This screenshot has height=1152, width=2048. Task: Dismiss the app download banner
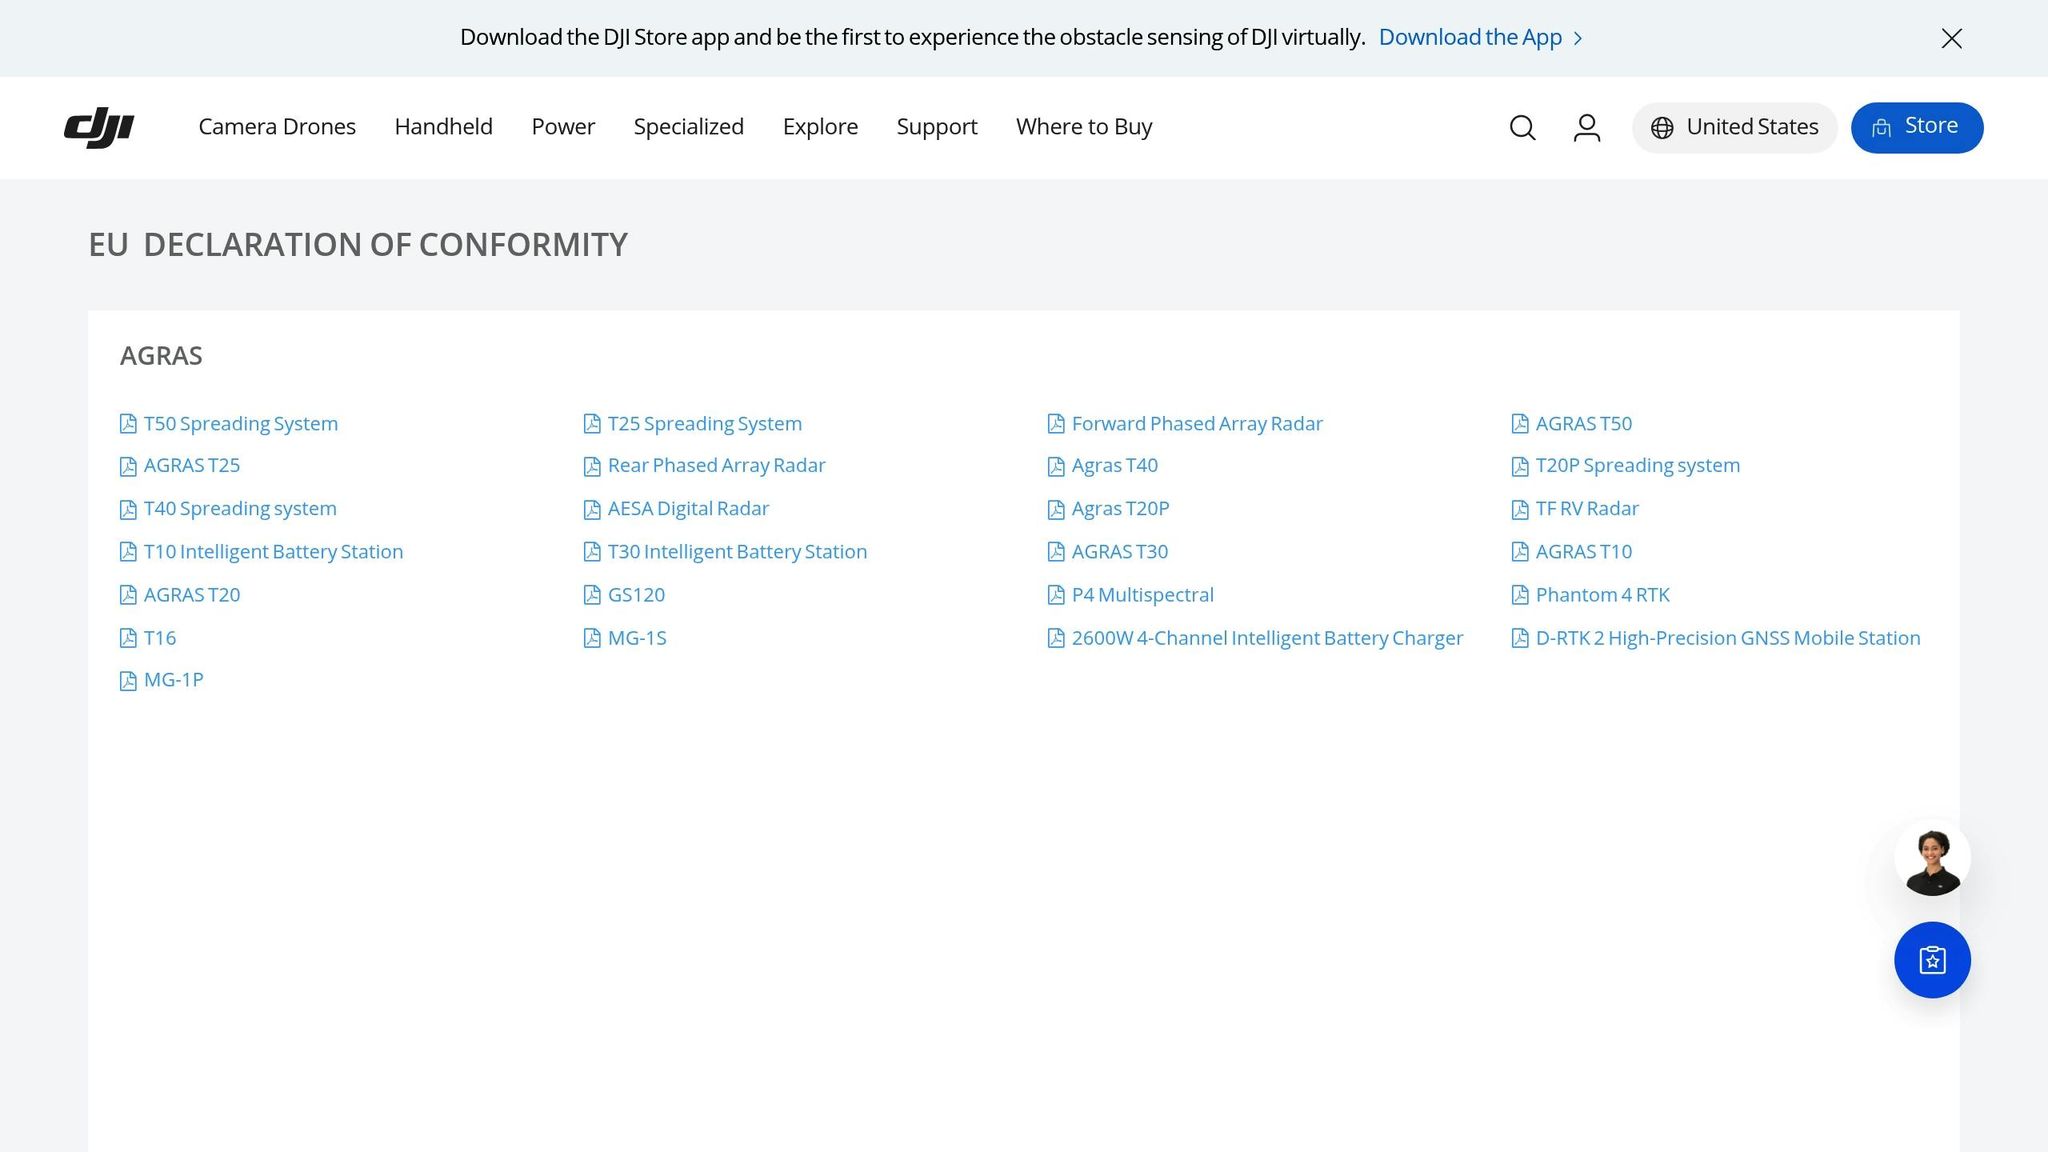(x=1951, y=38)
